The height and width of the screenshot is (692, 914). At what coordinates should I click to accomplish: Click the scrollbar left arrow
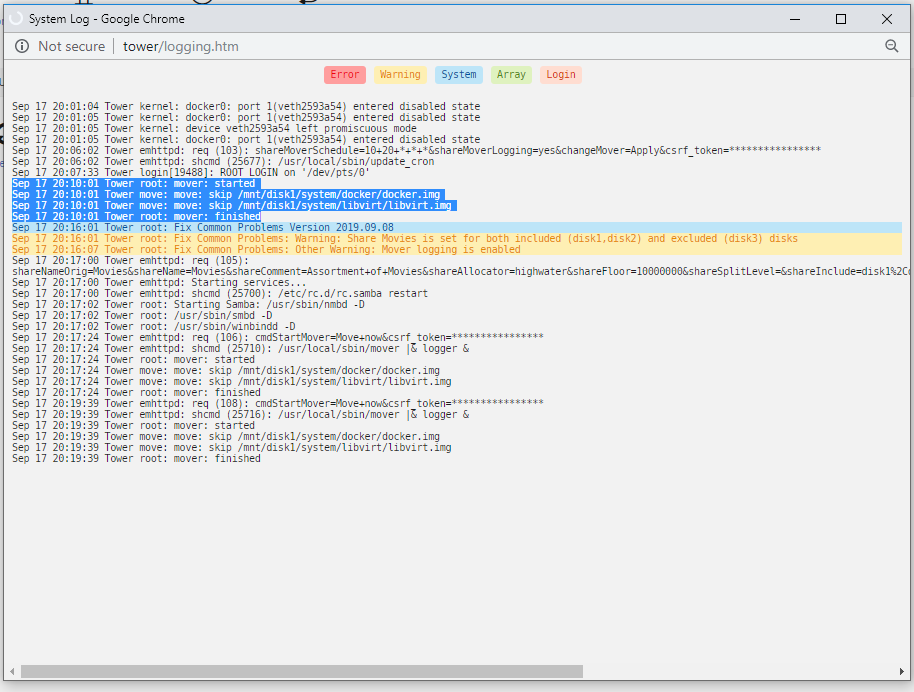[x=12, y=672]
